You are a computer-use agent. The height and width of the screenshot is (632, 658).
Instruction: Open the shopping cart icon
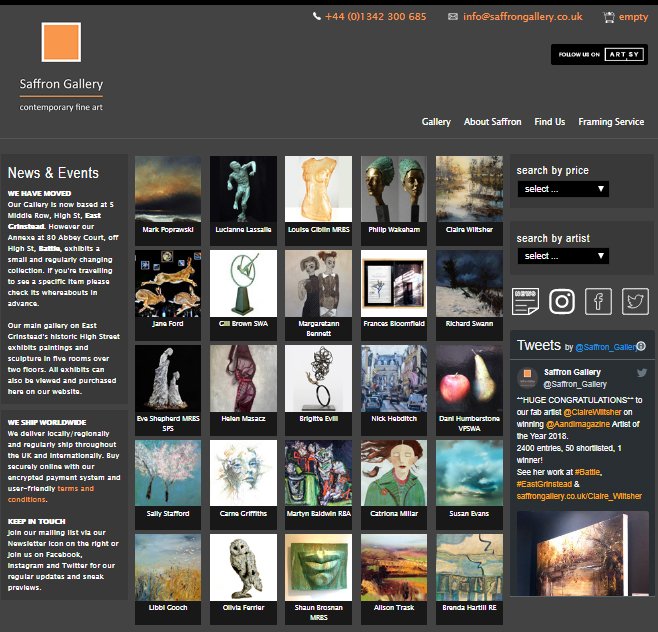[608, 17]
